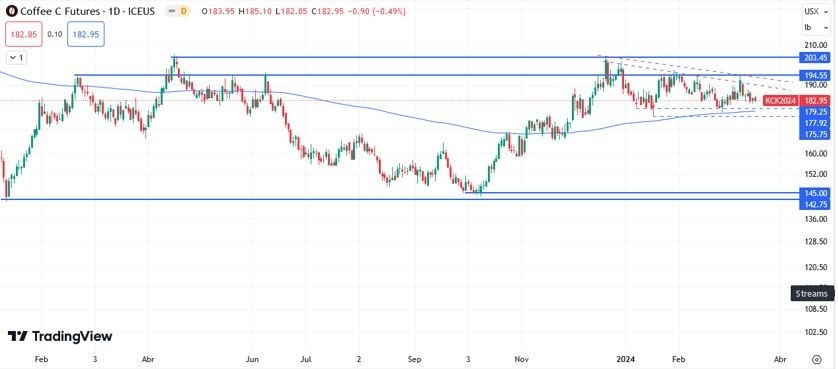838x369 pixels.
Task: Click the delayed data 'D' status pill
Action: (x=184, y=11)
